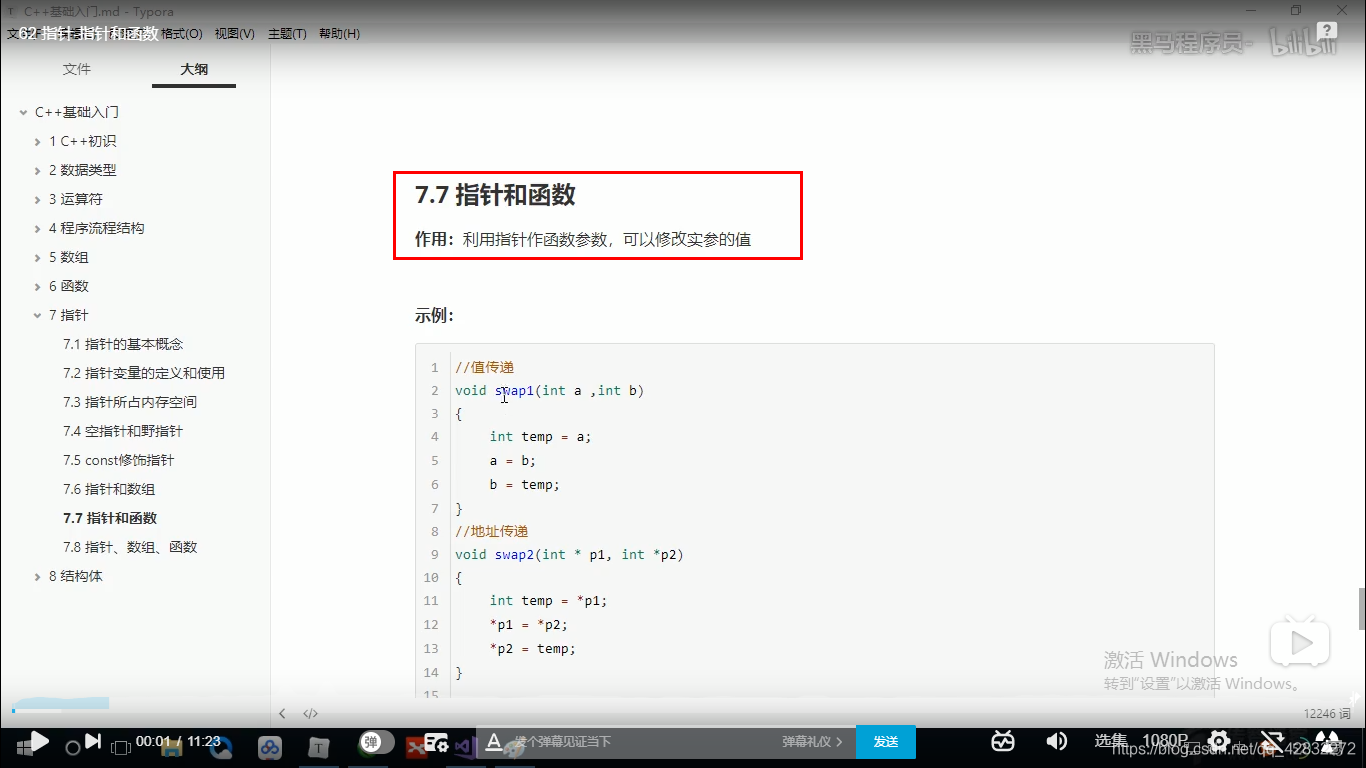This screenshot has height=768, width=1366.
Task: Click the '示例:' label text
Action: click(x=435, y=316)
